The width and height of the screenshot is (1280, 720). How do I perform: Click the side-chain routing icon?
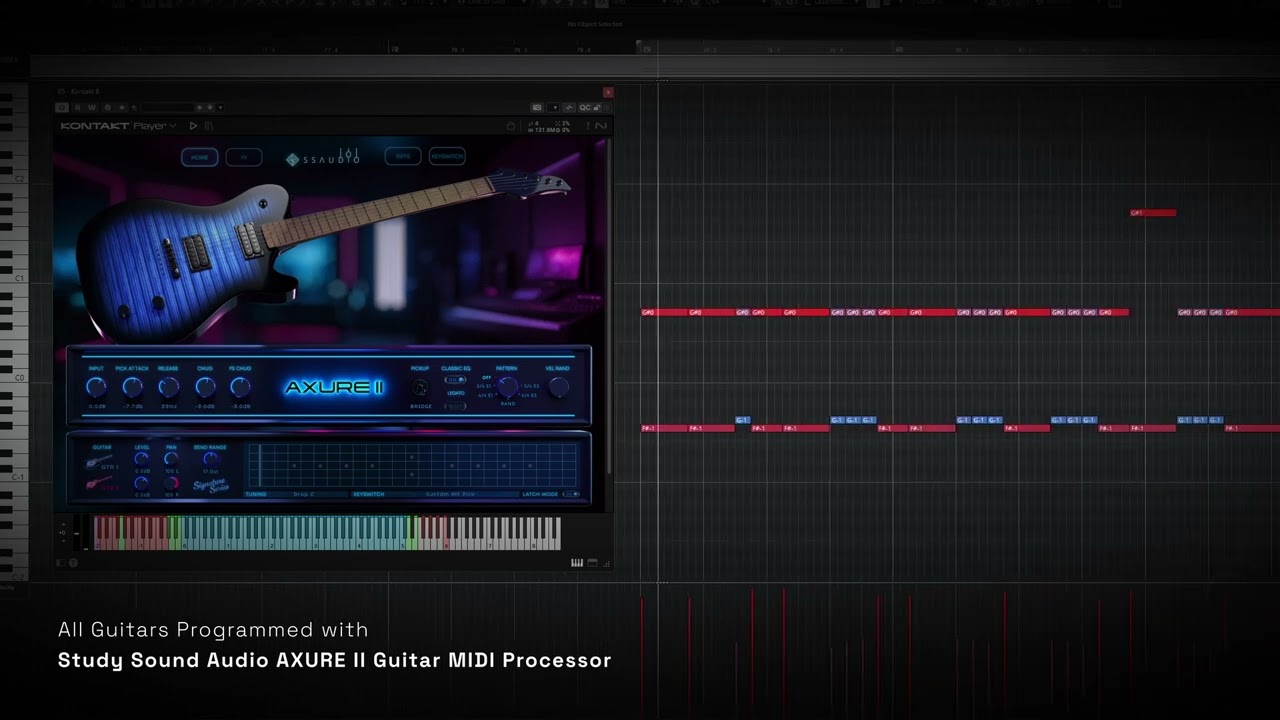coord(569,107)
